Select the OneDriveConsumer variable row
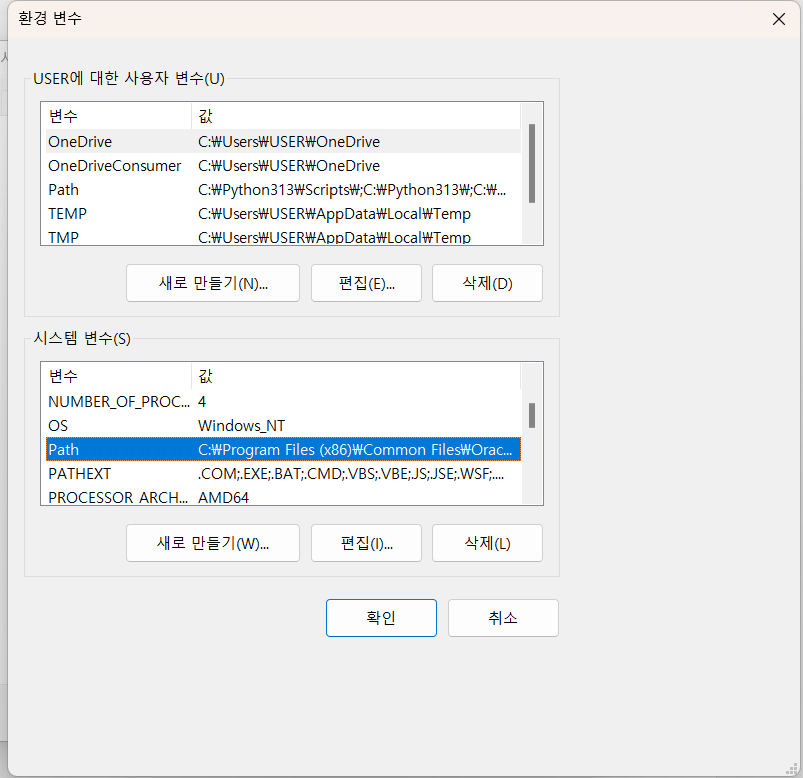The height and width of the screenshot is (778, 803). point(283,165)
